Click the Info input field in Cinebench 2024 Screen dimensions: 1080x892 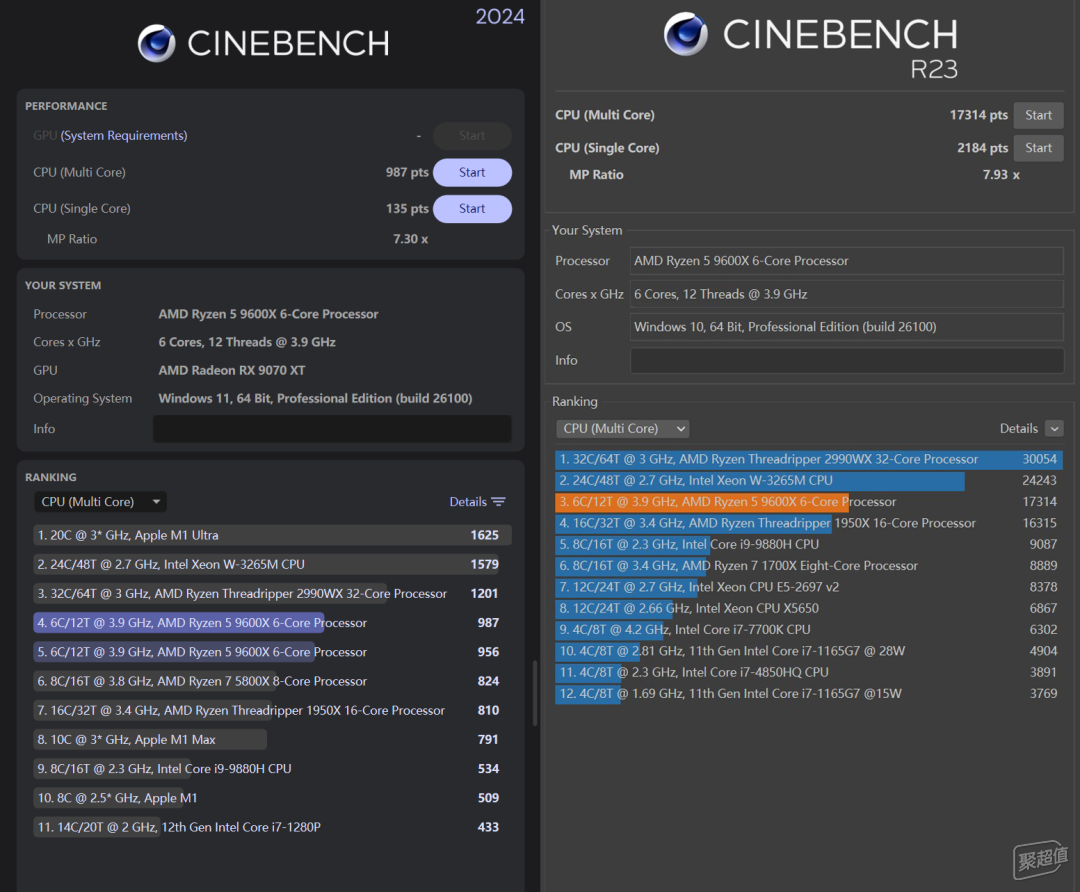click(332, 428)
